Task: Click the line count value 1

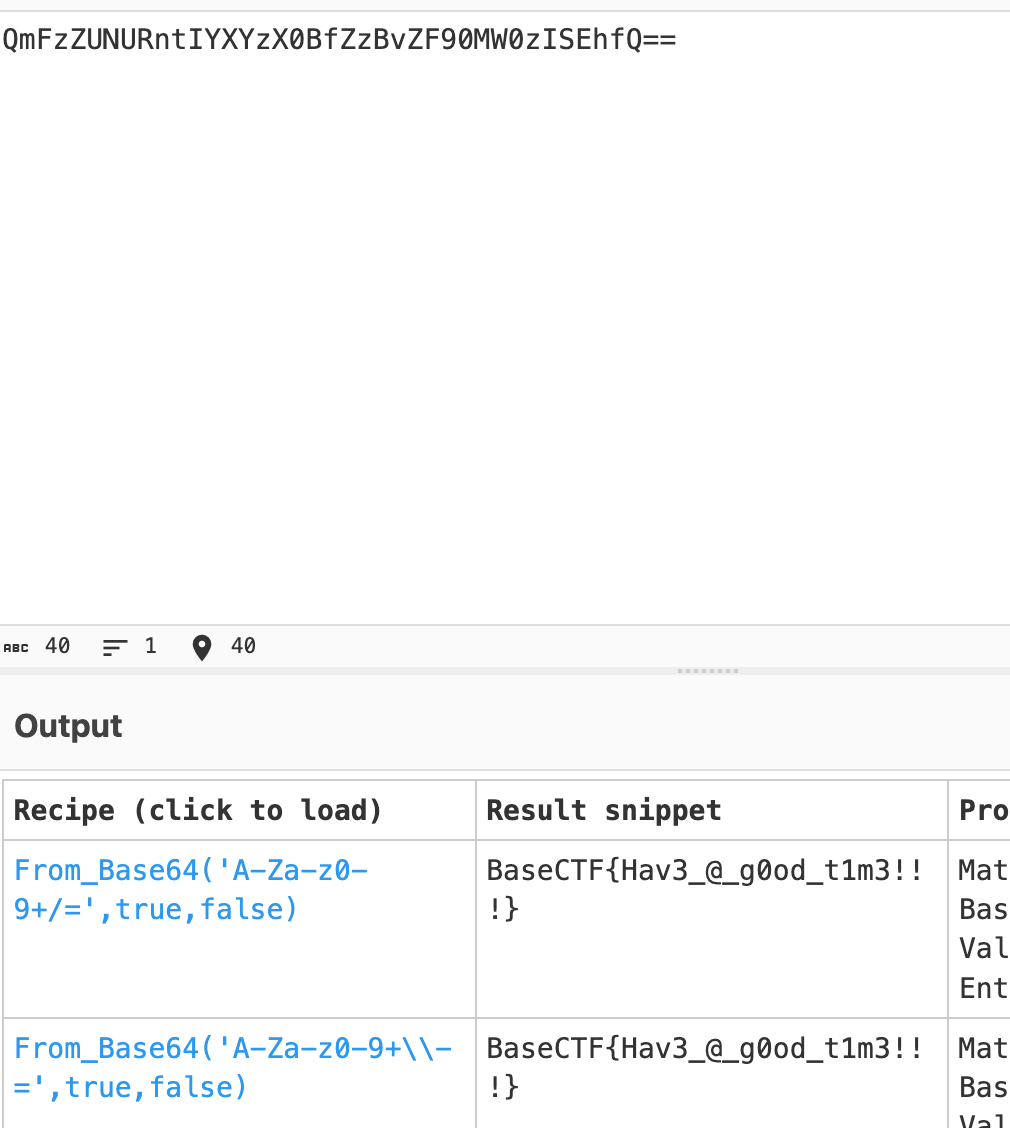Action: [150, 646]
